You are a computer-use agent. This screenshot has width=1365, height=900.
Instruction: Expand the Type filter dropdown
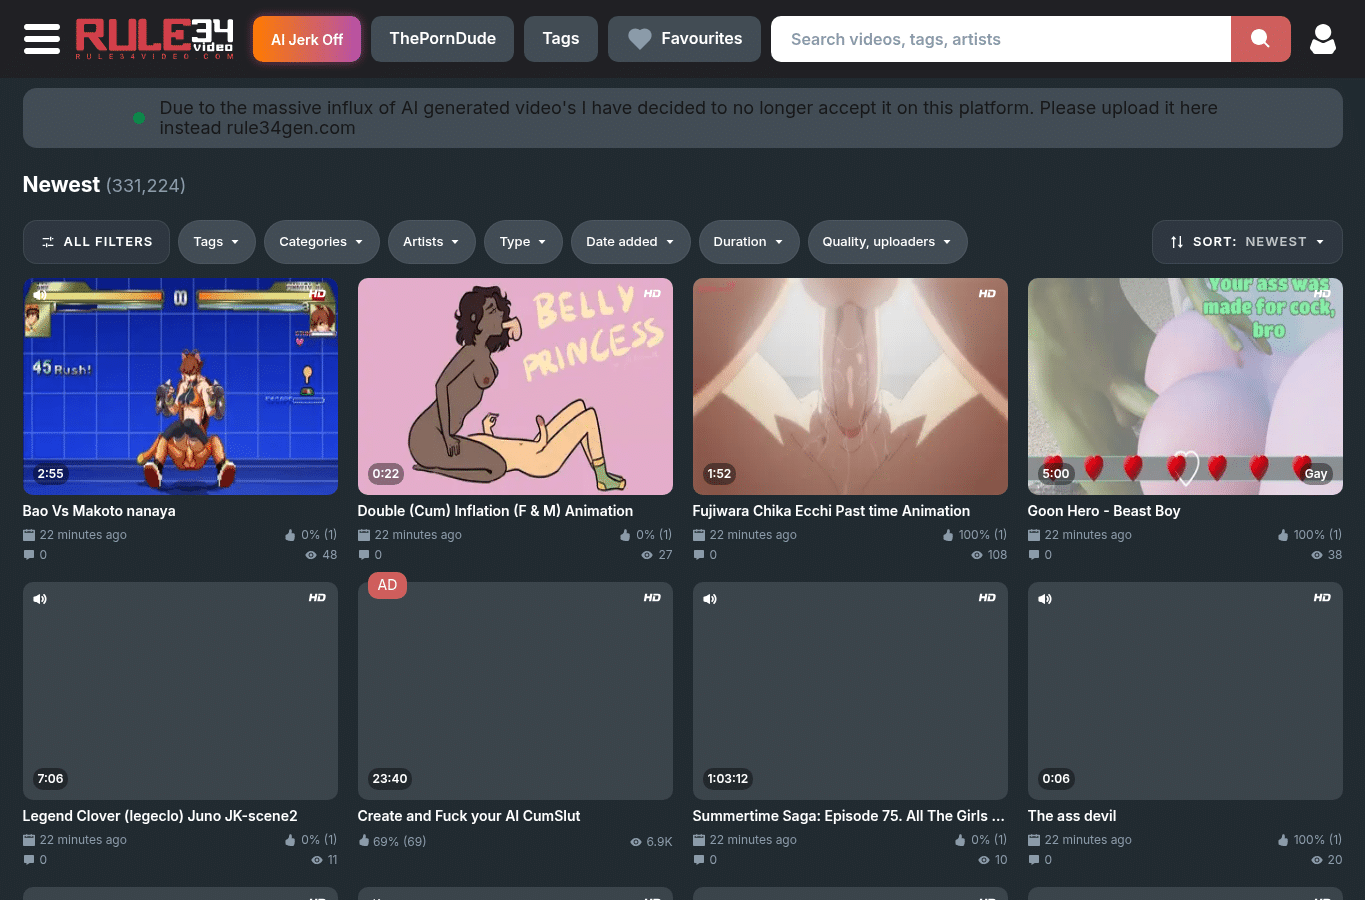click(523, 242)
